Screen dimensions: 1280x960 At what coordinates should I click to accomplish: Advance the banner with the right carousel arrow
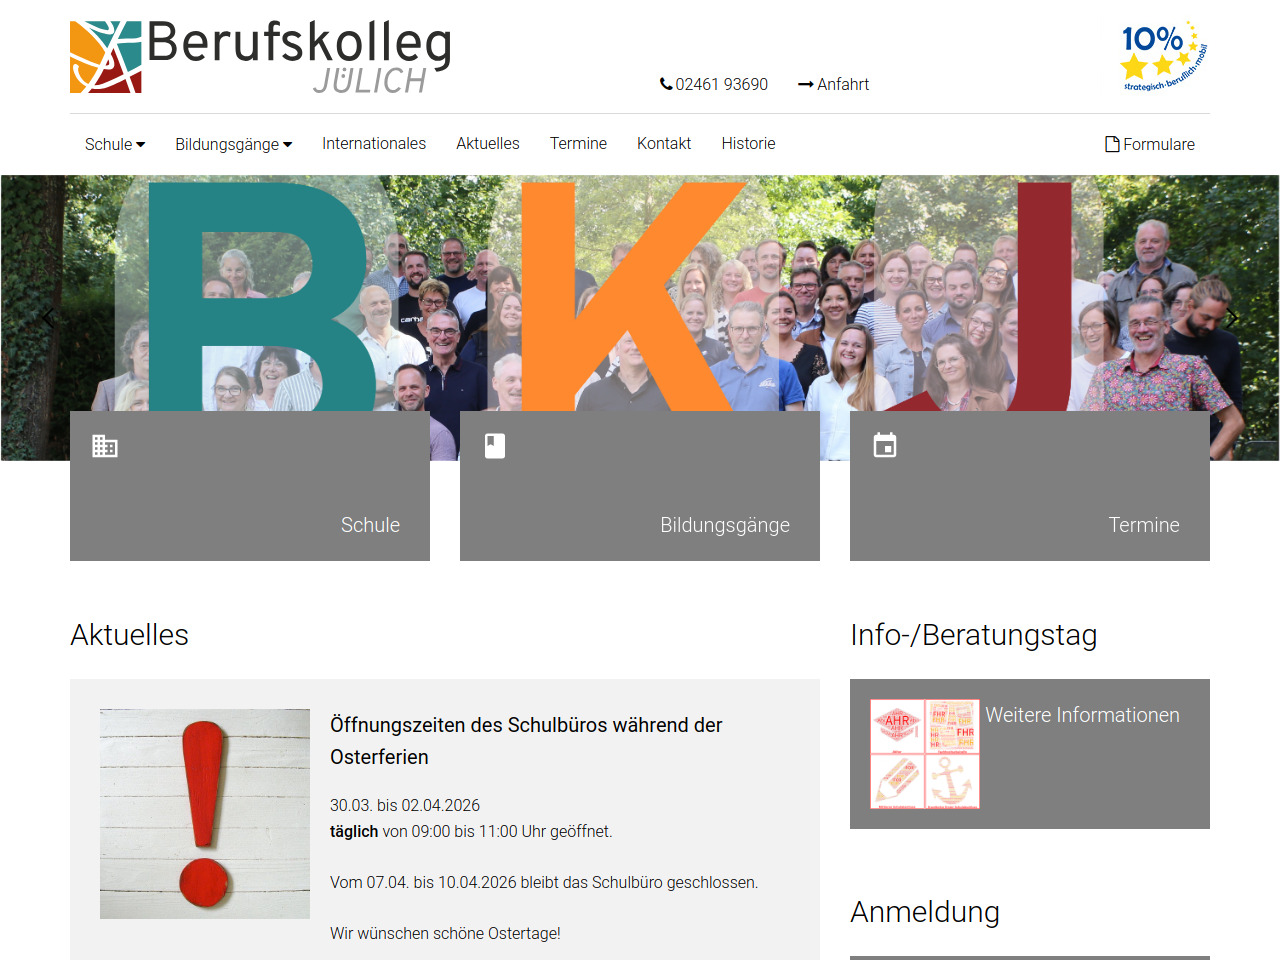(1232, 318)
